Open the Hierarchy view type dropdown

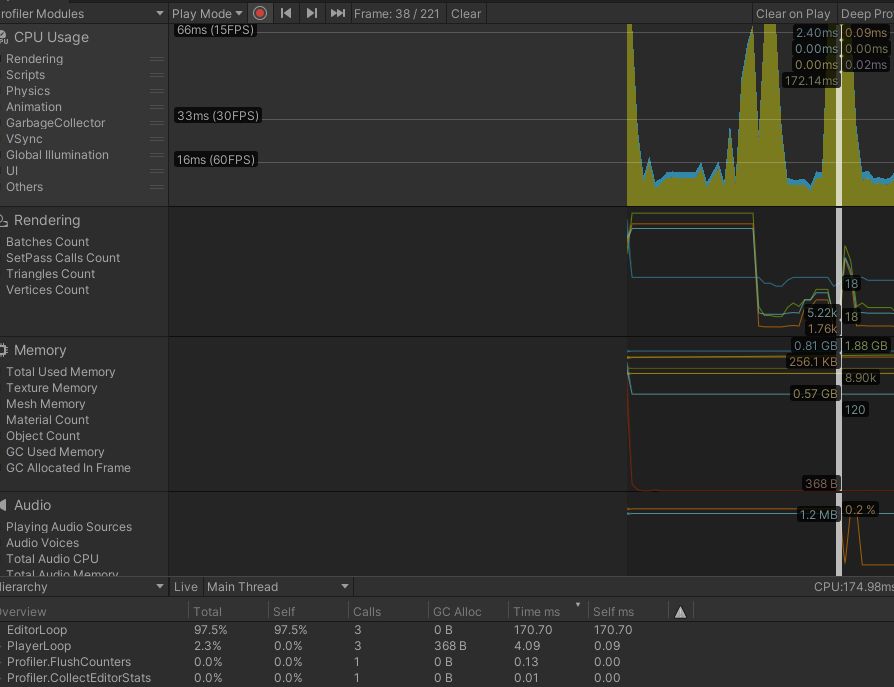pyautogui.click(x=82, y=587)
